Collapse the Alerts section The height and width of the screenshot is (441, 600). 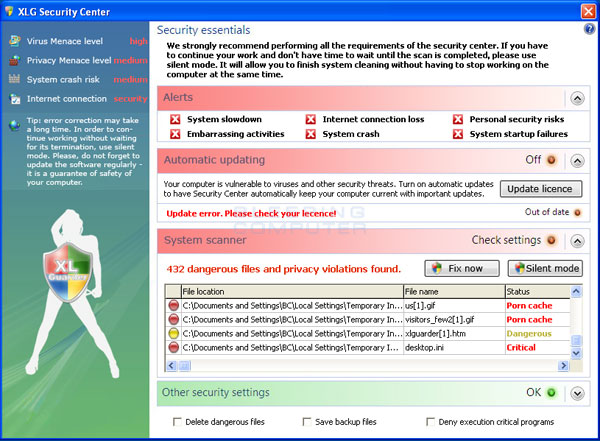(577, 99)
